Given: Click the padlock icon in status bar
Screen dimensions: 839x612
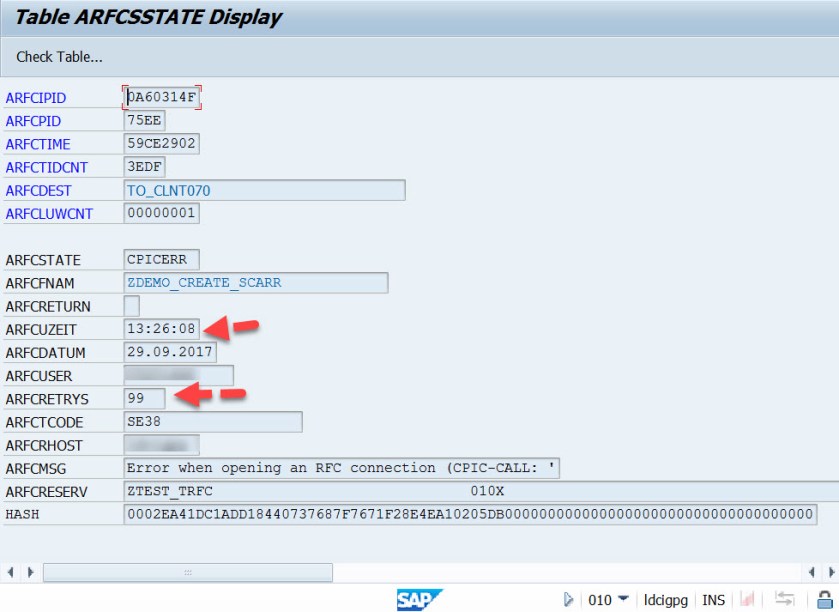Looking at the screenshot, I should coord(825,599).
